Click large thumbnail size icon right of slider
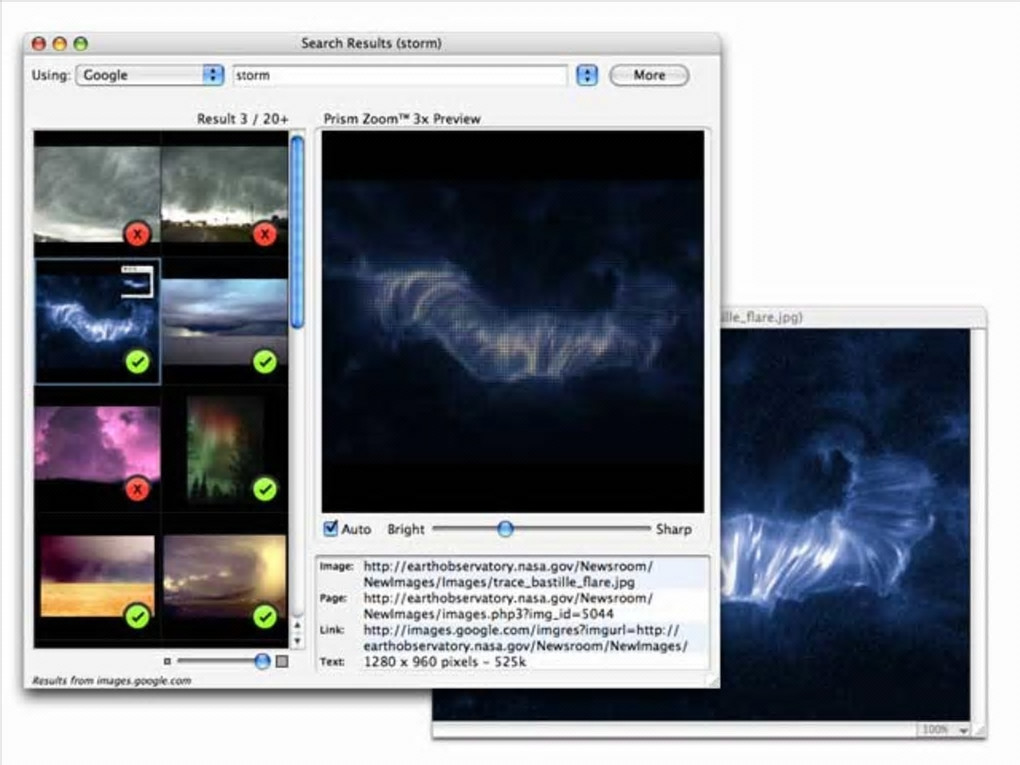This screenshot has height=765, width=1020. coord(282,661)
